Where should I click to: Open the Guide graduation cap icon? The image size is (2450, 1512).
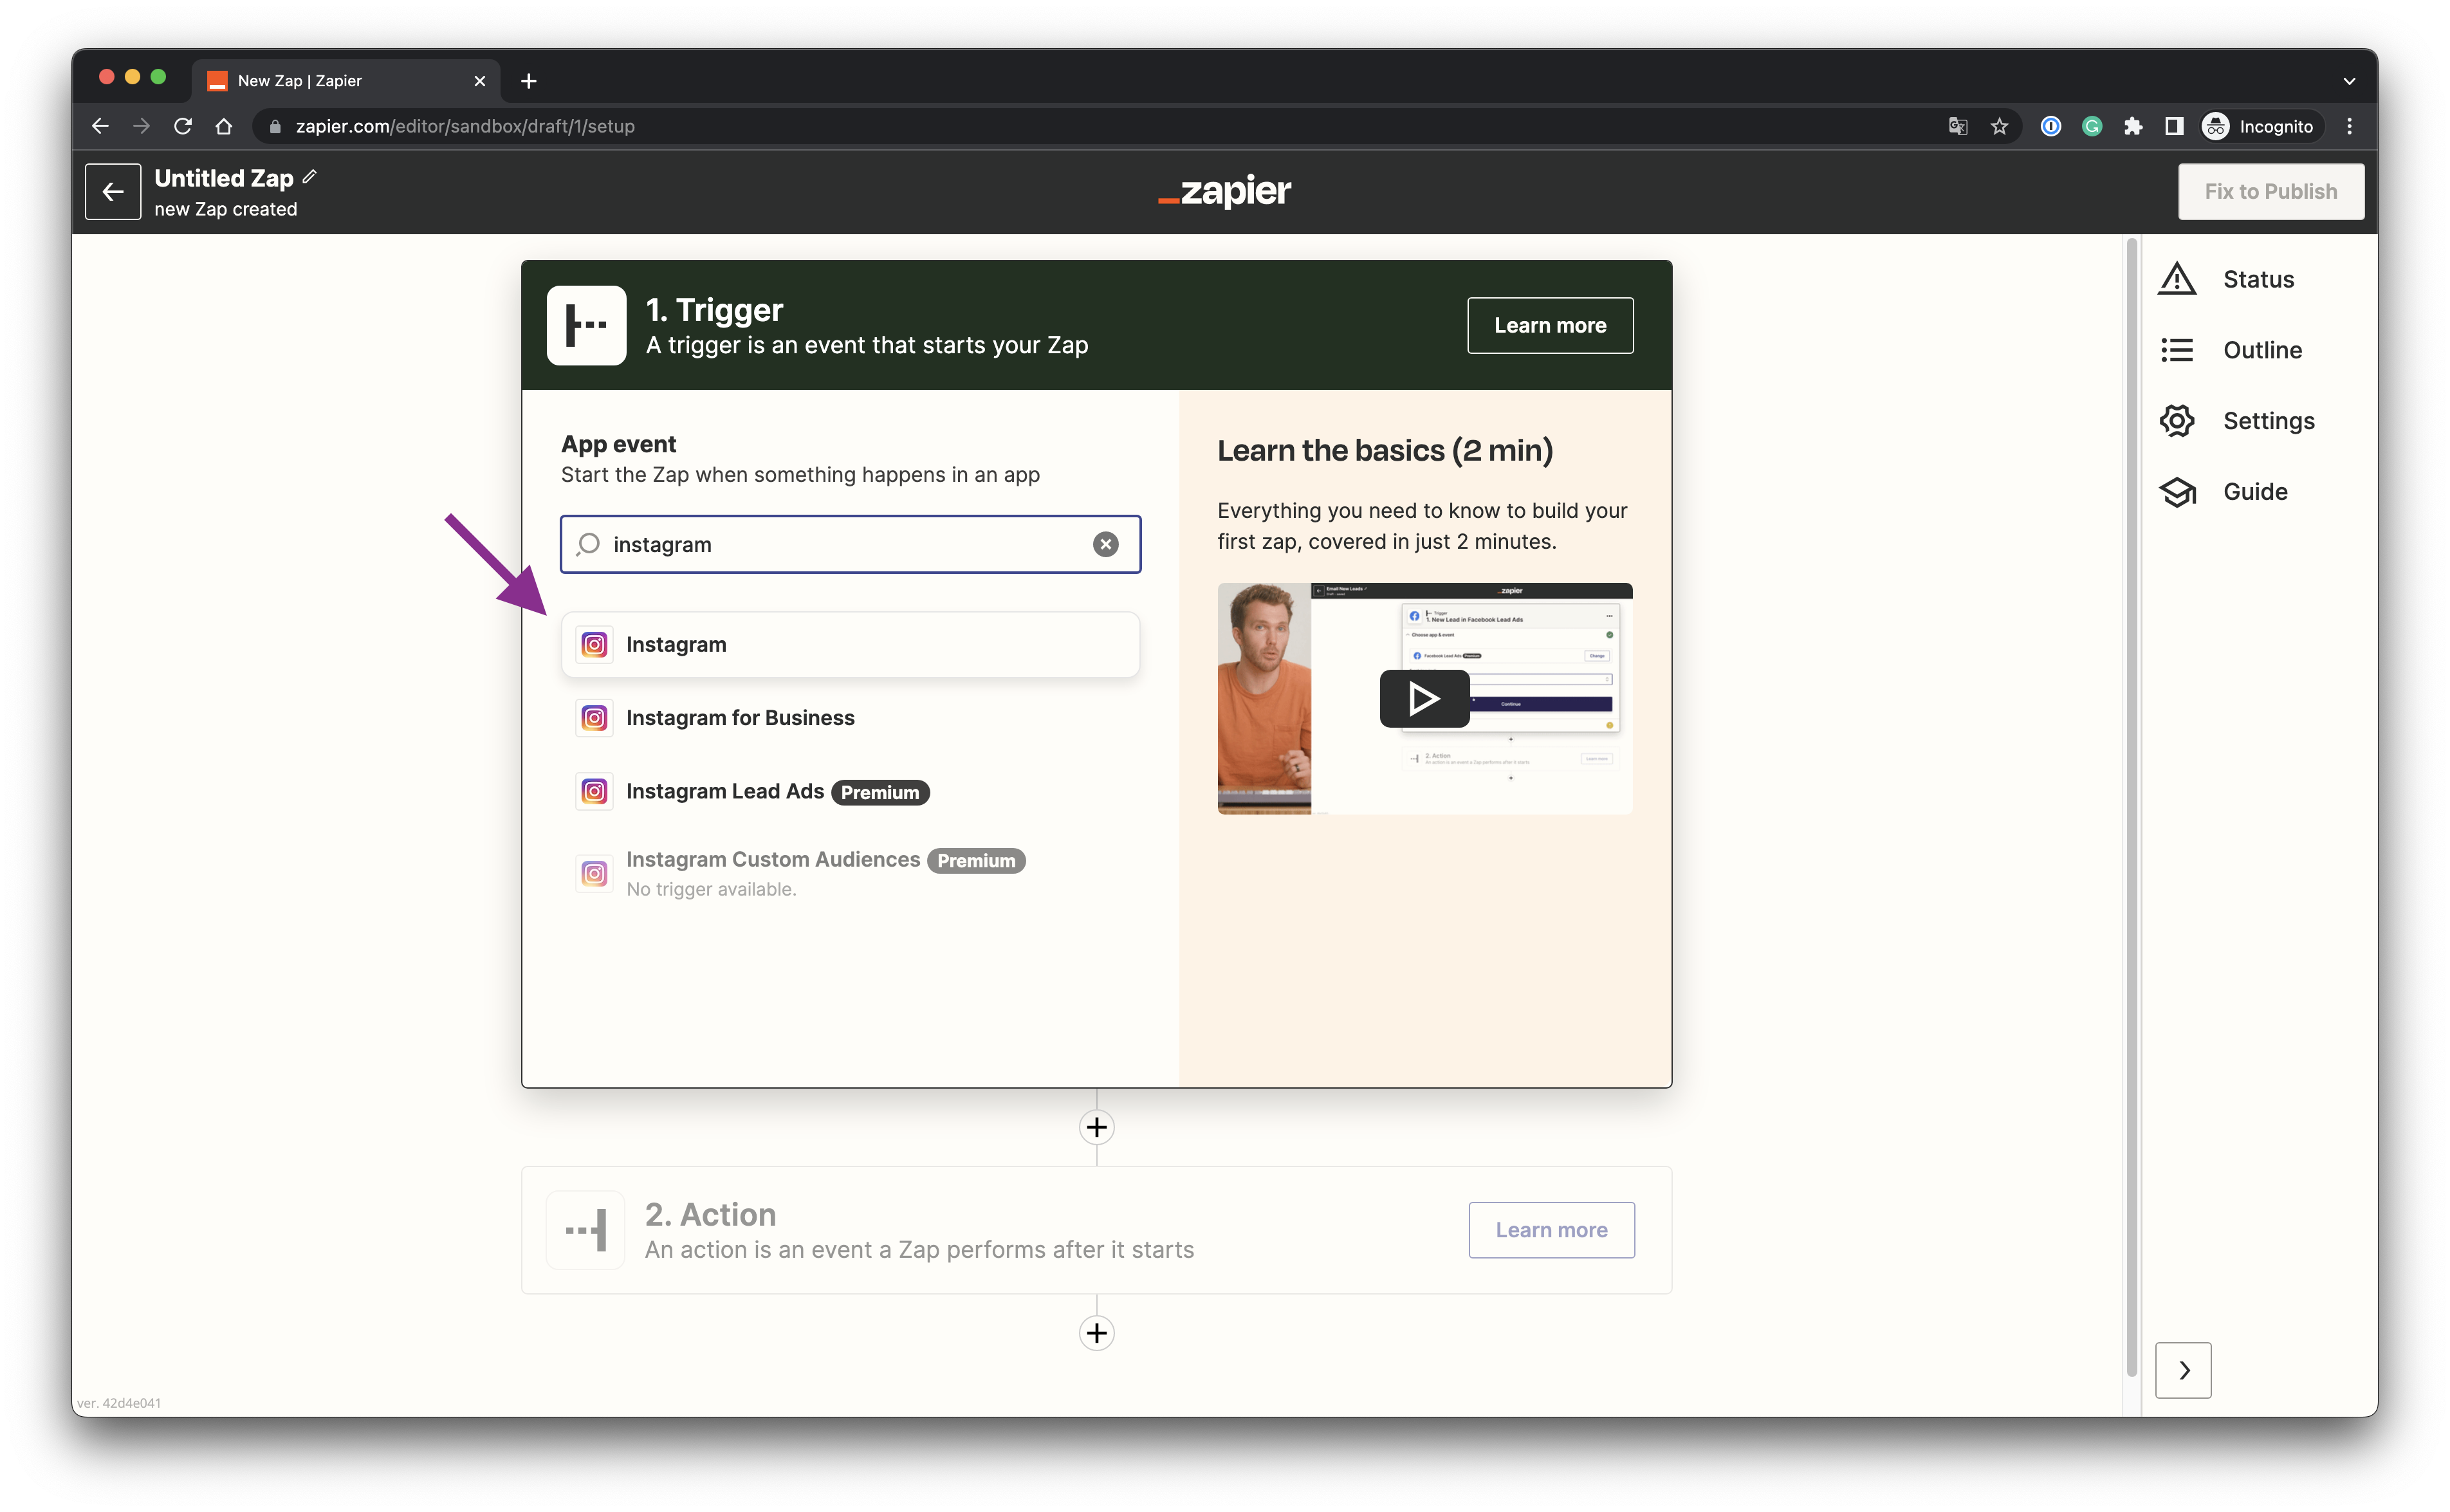(x=2177, y=492)
